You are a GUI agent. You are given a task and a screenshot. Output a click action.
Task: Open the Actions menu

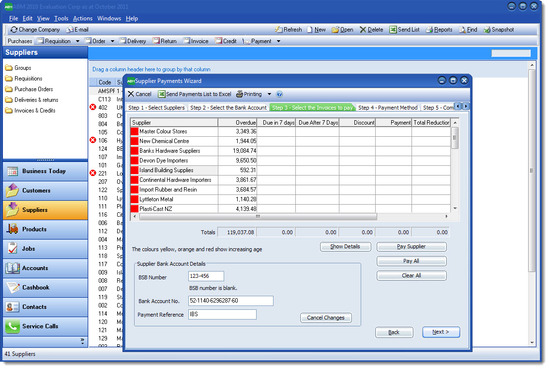point(83,19)
